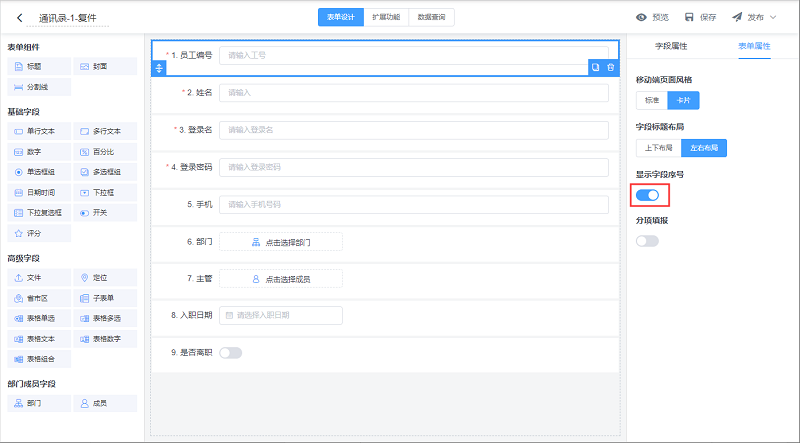Click the drag handle on 员工编号 row
Screen dimensions: 800x443
158,67
